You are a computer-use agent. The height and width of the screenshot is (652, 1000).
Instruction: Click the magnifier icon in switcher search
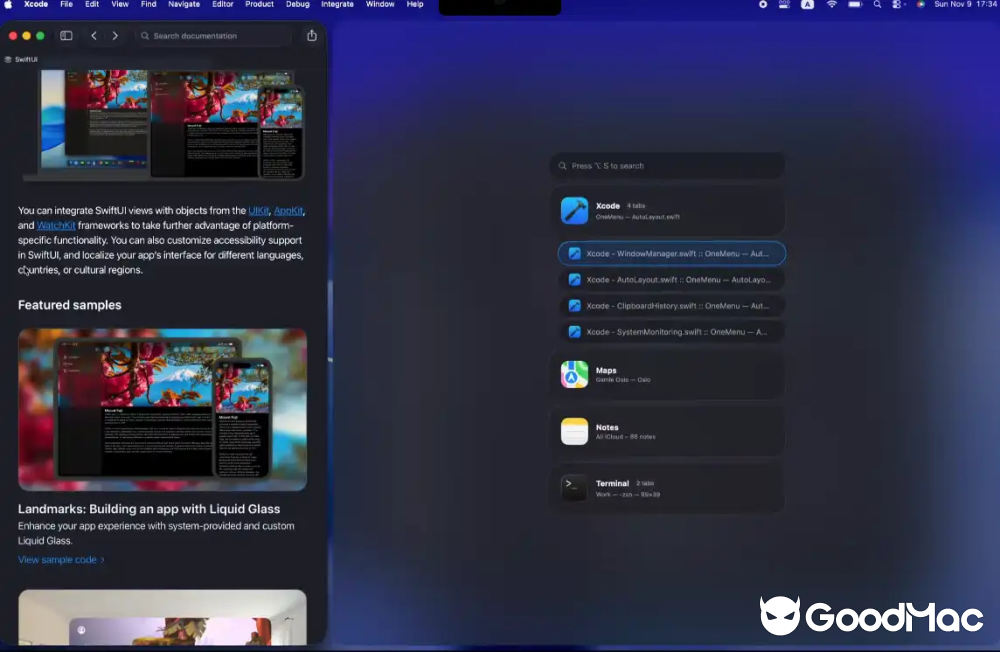pyautogui.click(x=562, y=166)
